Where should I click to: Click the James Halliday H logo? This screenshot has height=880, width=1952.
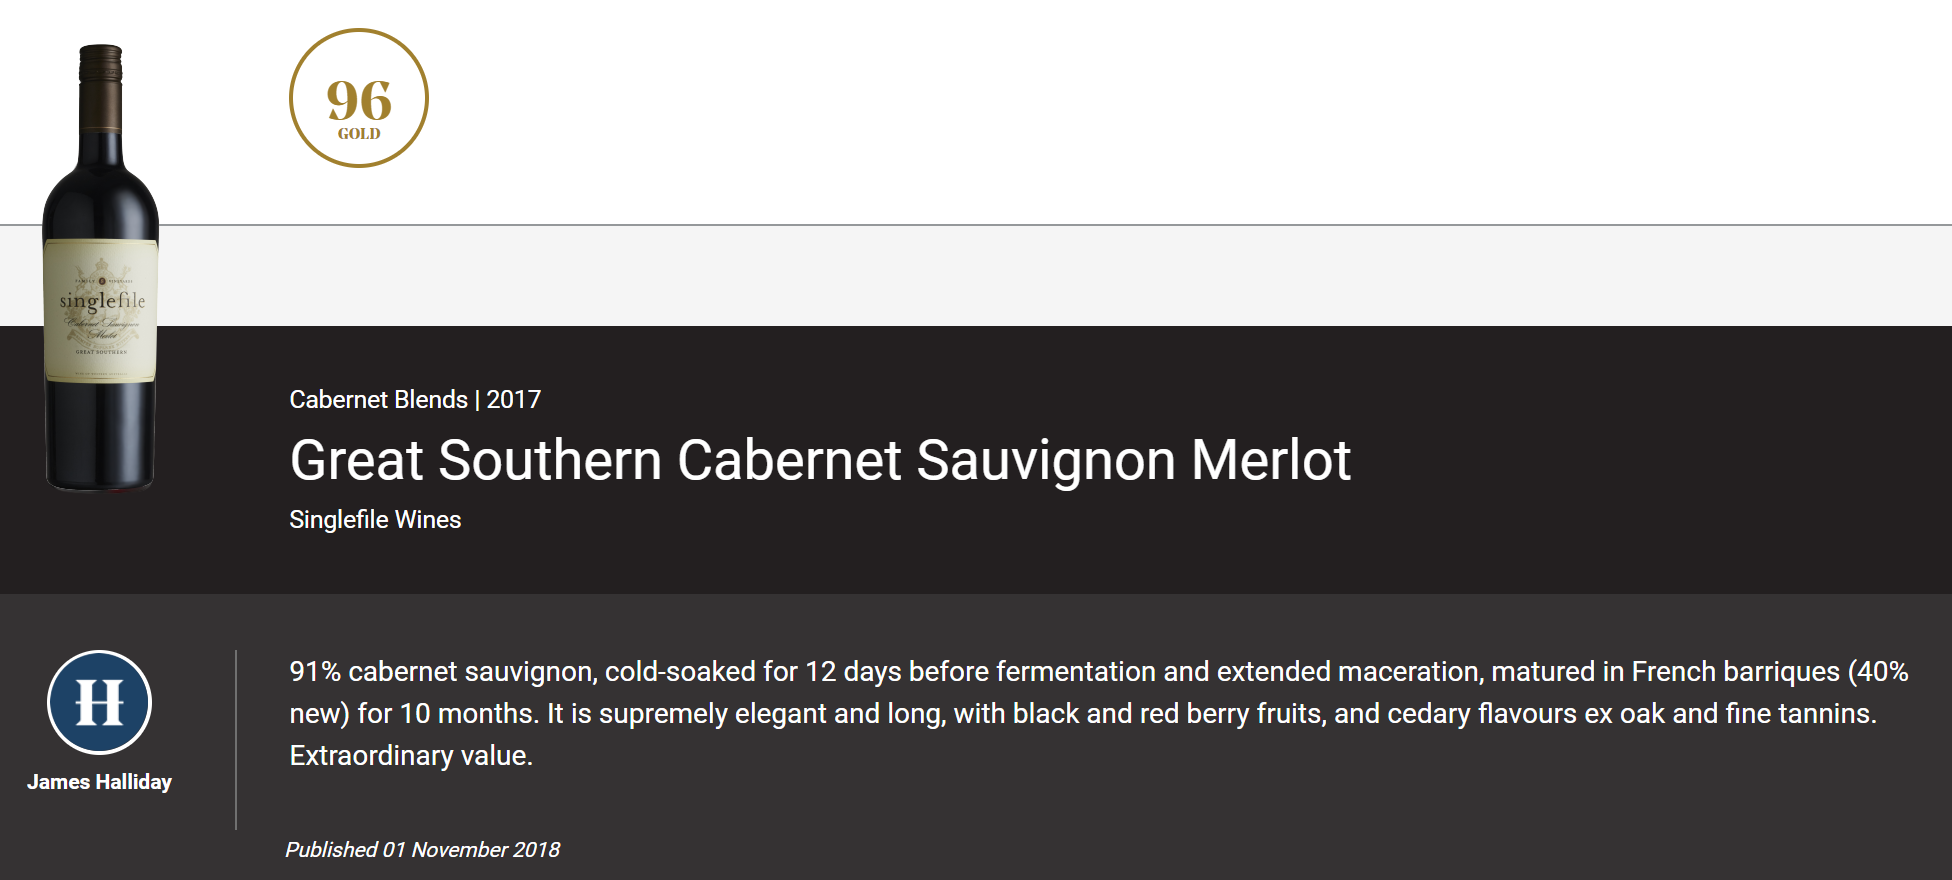pyautogui.click(x=99, y=702)
